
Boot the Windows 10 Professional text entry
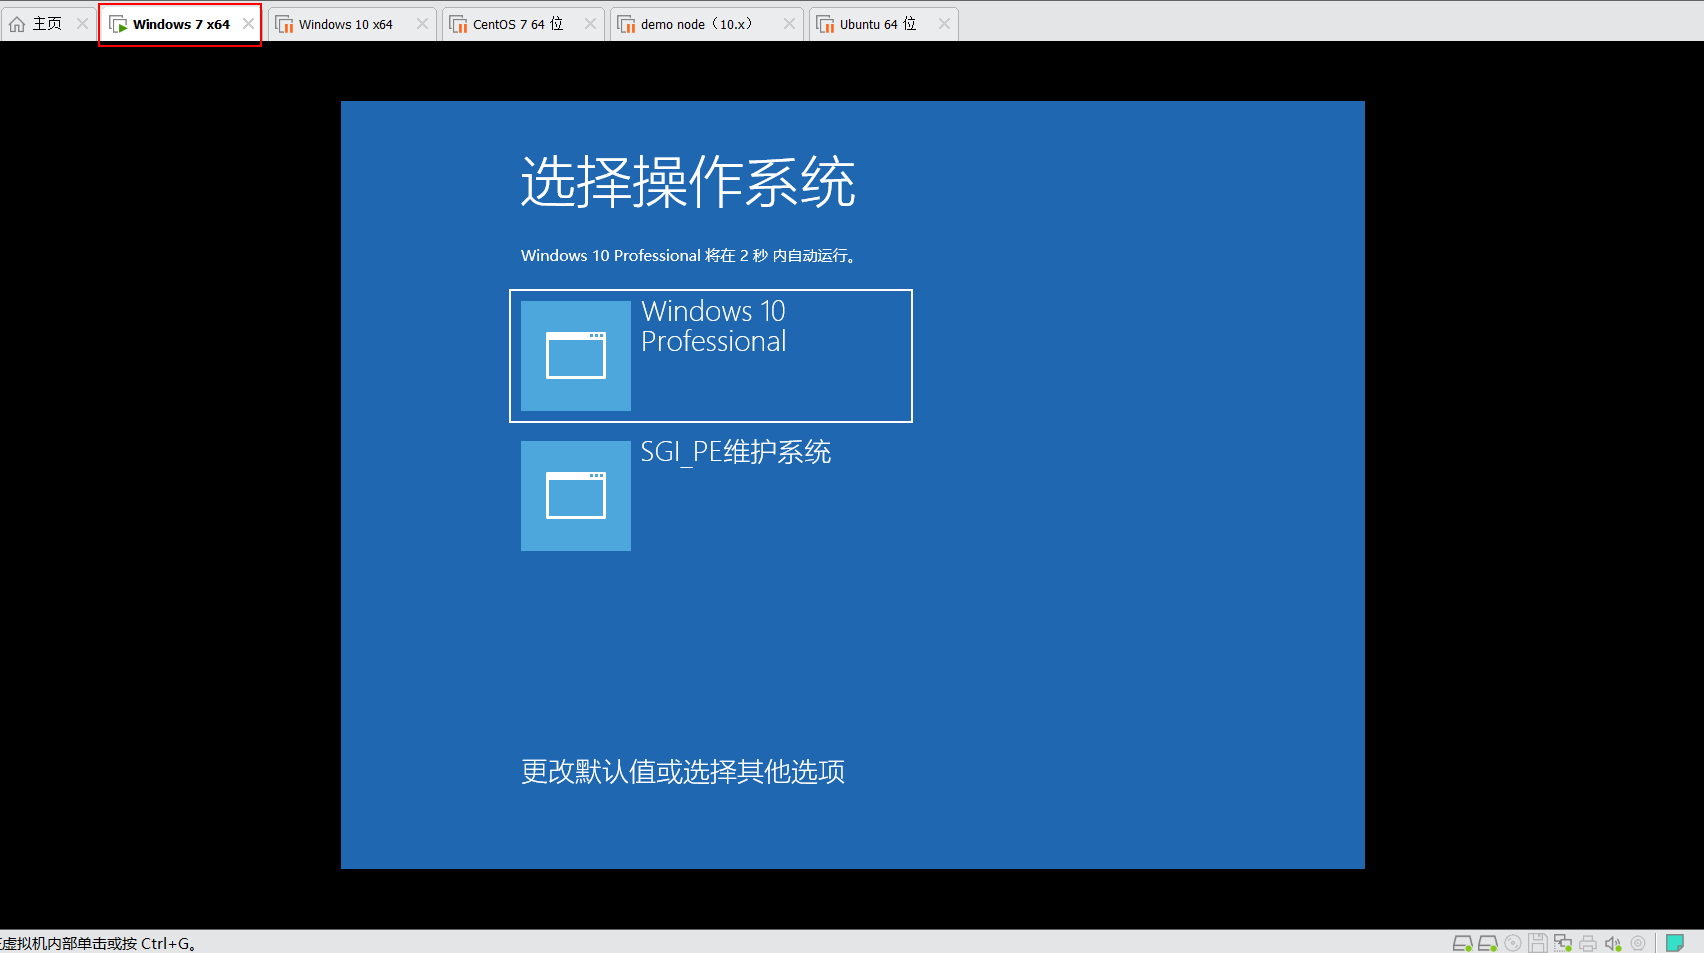(x=714, y=326)
